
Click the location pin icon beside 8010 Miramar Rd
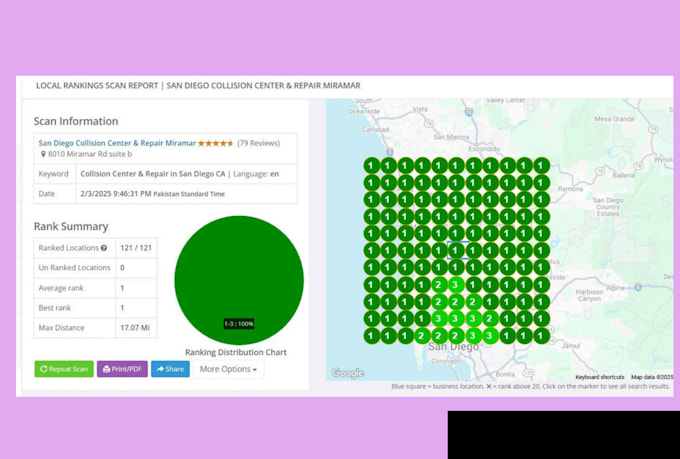coord(43,154)
